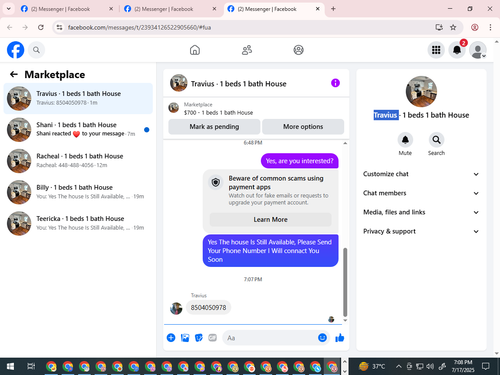500x375 pixels.
Task: Open the Racheal conversation in list
Action: point(78,161)
